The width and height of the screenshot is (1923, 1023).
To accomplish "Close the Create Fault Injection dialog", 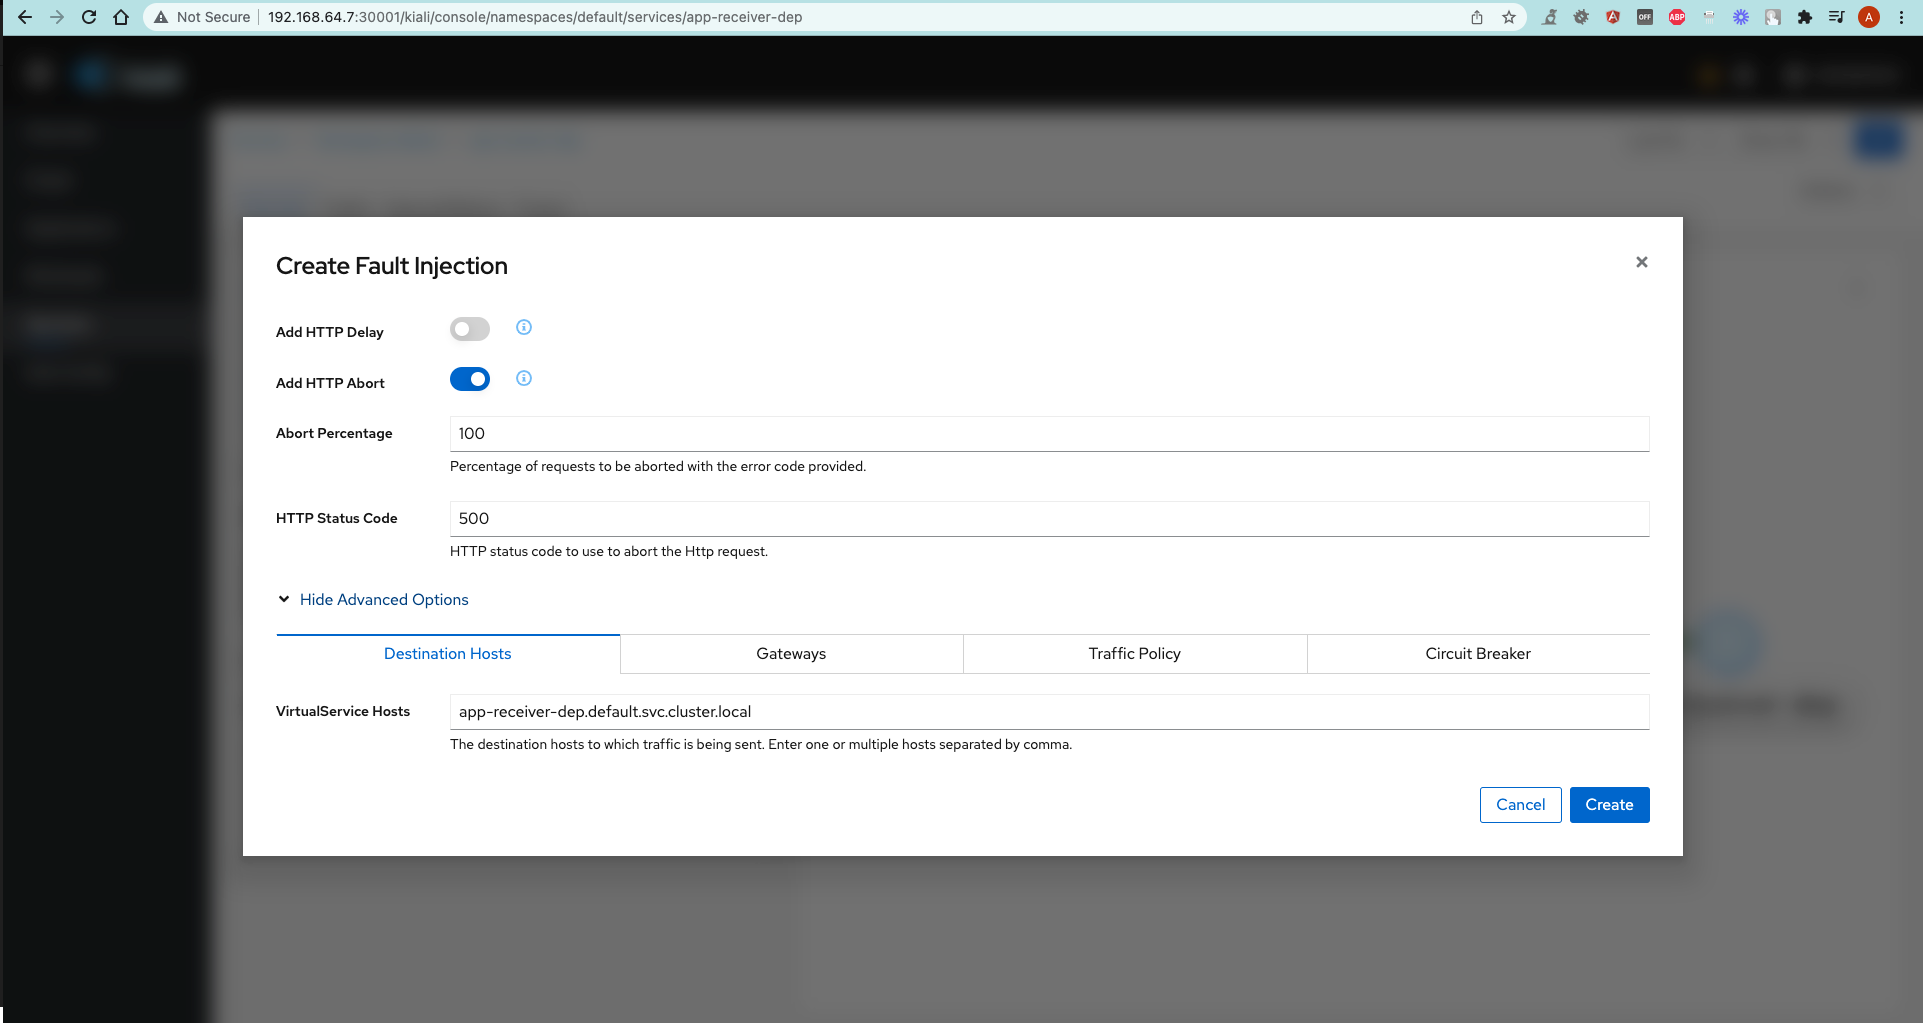I will pyautogui.click(x=1641, y=262).
